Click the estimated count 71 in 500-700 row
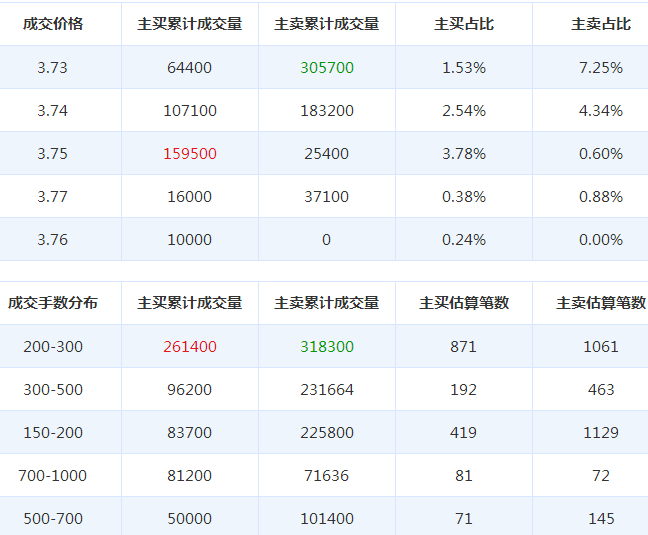This screenshot has width=648, height=535. pyautogui.click(x=464, y=518)
